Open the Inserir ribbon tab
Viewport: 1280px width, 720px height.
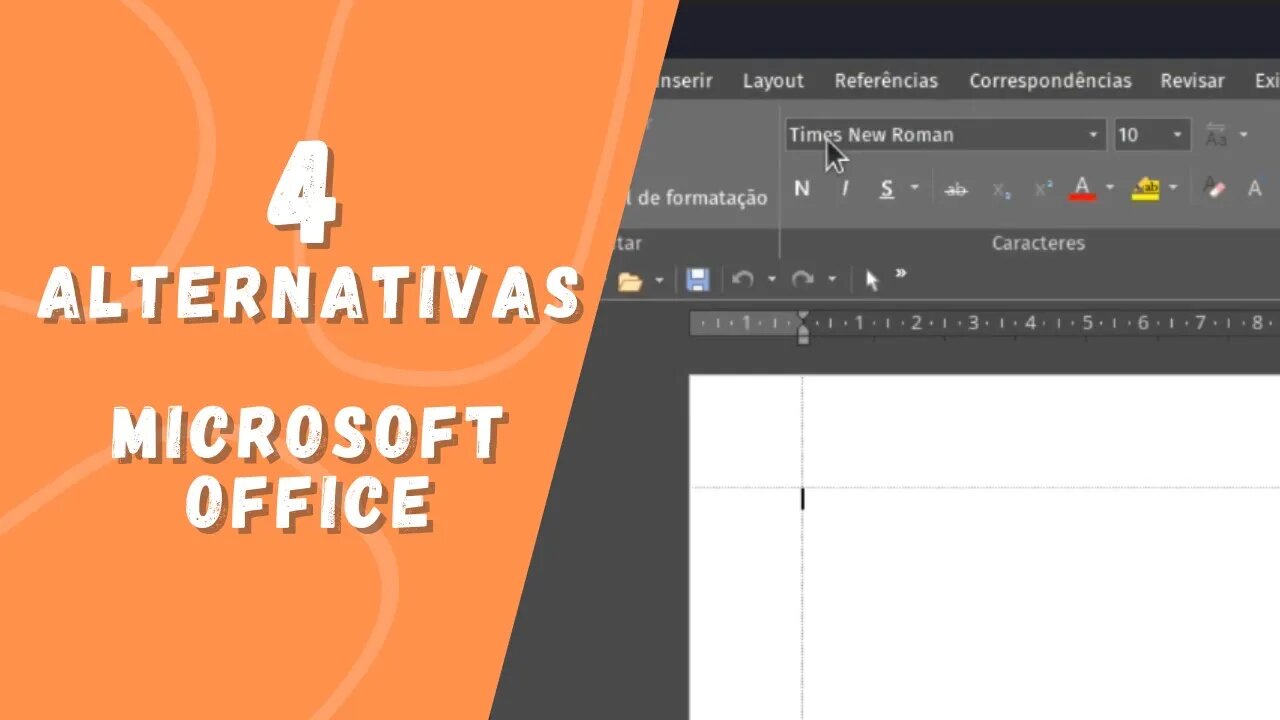tap(682, 81)
